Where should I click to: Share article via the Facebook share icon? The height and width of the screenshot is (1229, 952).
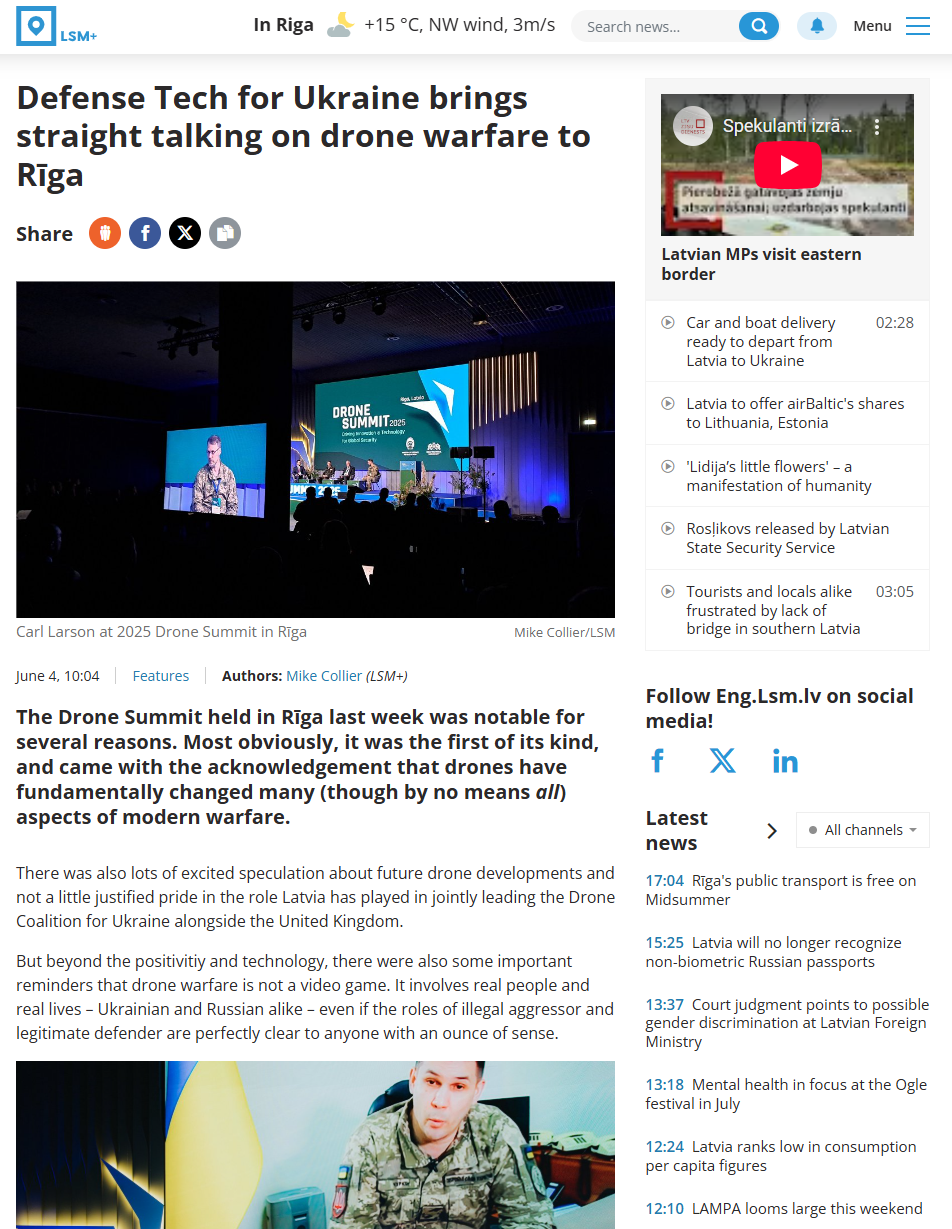pos(145,233)
